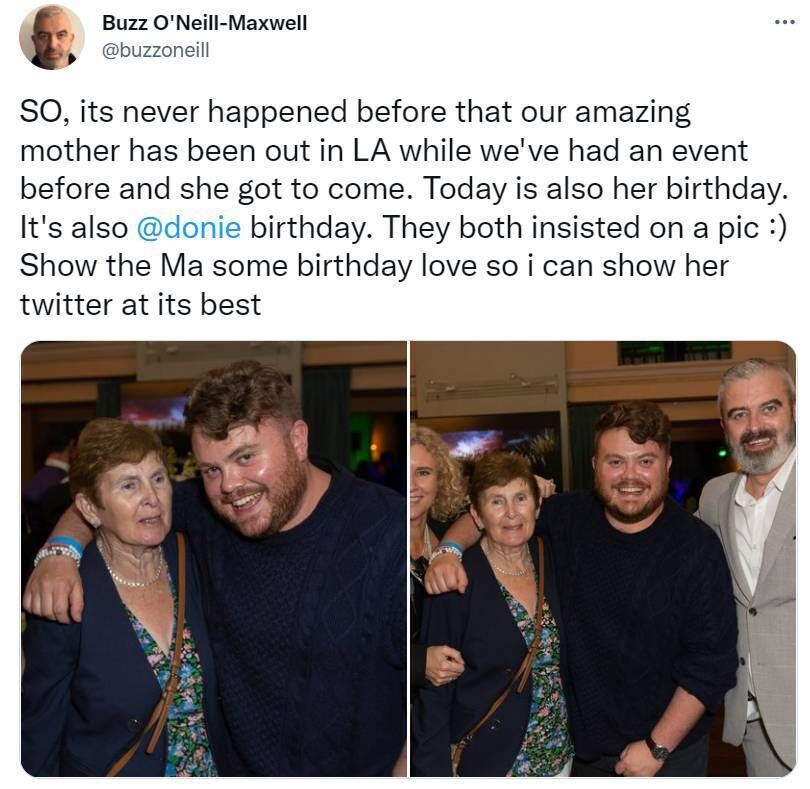Open the right photo with the gray-suited man
The image size is (810, 789).
[x=603, y=559]
